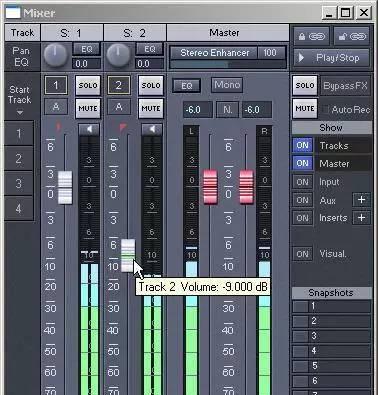The width and height of the screenshot is (378, 395).
Task: Click the master right red fader handle
Action: click(246, 186)
